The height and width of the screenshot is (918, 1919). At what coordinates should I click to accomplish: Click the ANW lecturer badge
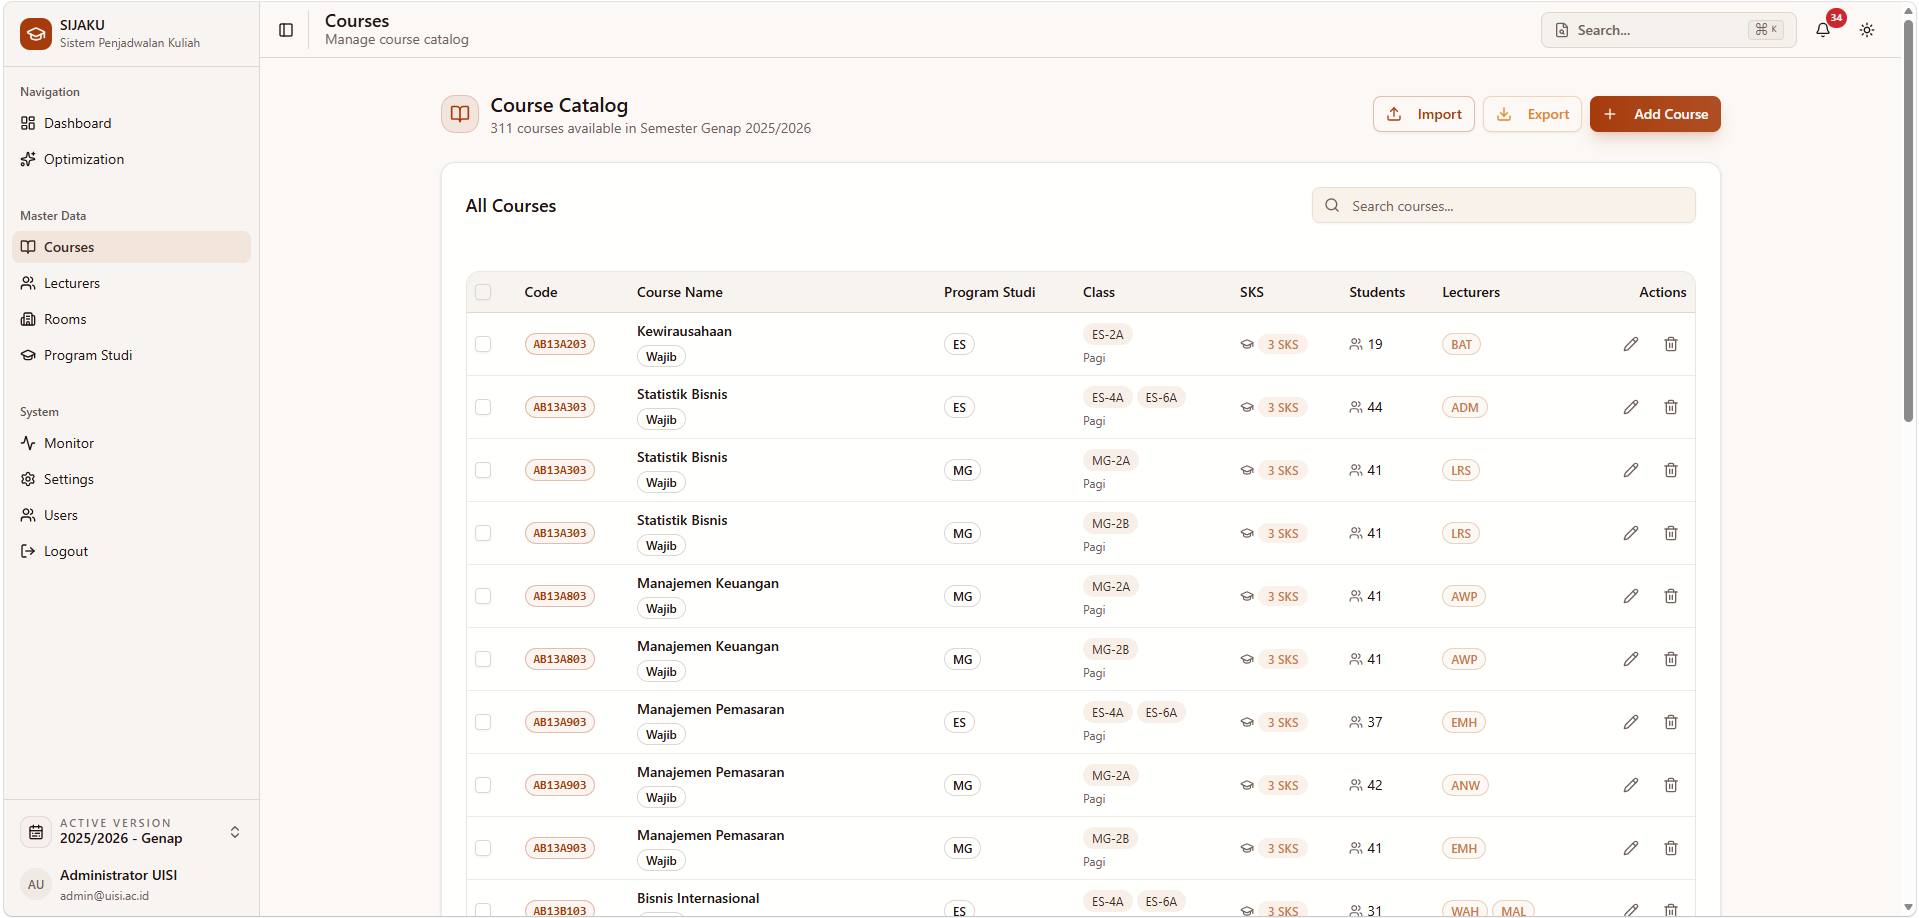(1465, 785)
